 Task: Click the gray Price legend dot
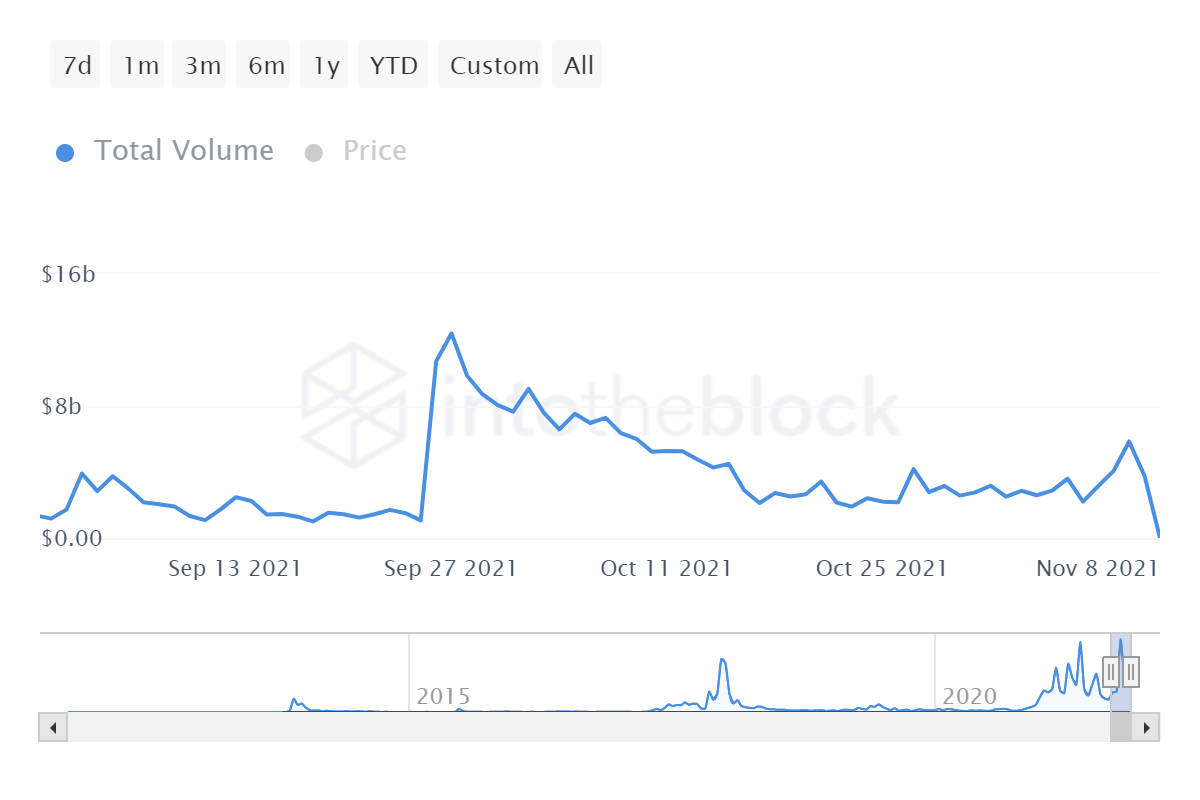click(314, 151)
